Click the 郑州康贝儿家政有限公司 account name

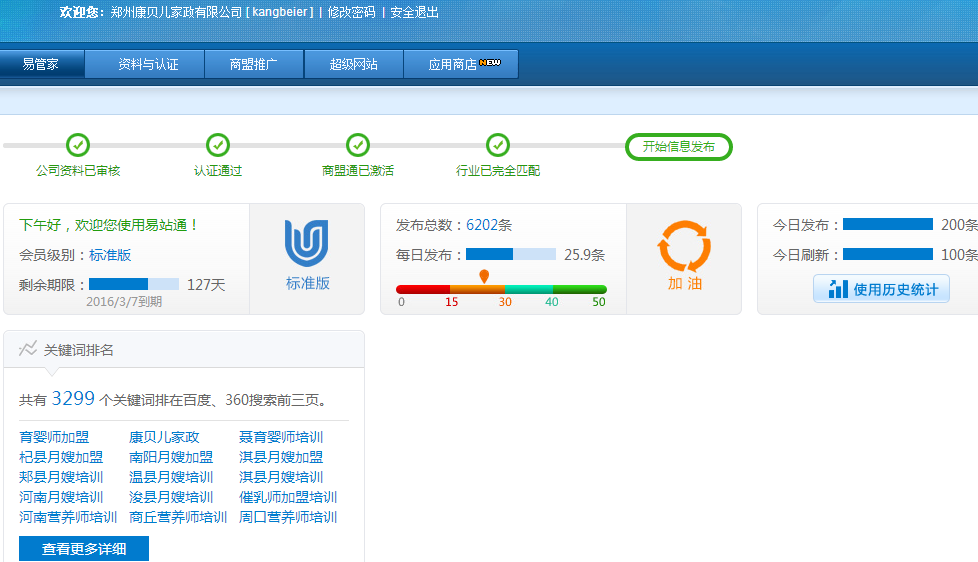pos(176,12)
